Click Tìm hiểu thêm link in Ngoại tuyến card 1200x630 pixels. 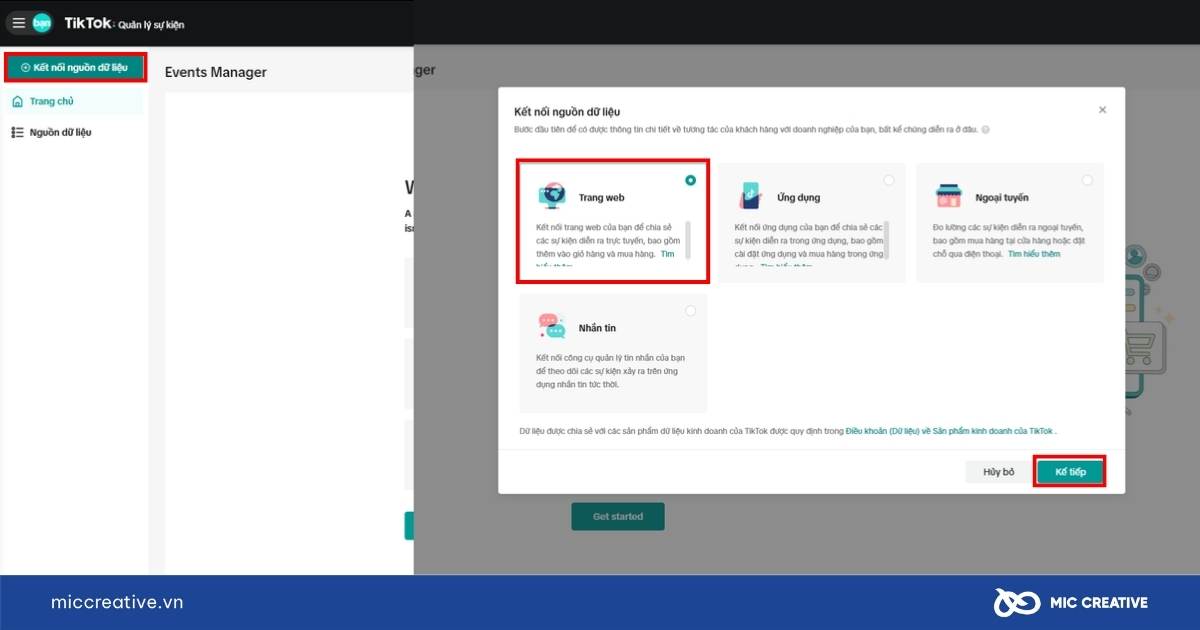point(1034,254)
